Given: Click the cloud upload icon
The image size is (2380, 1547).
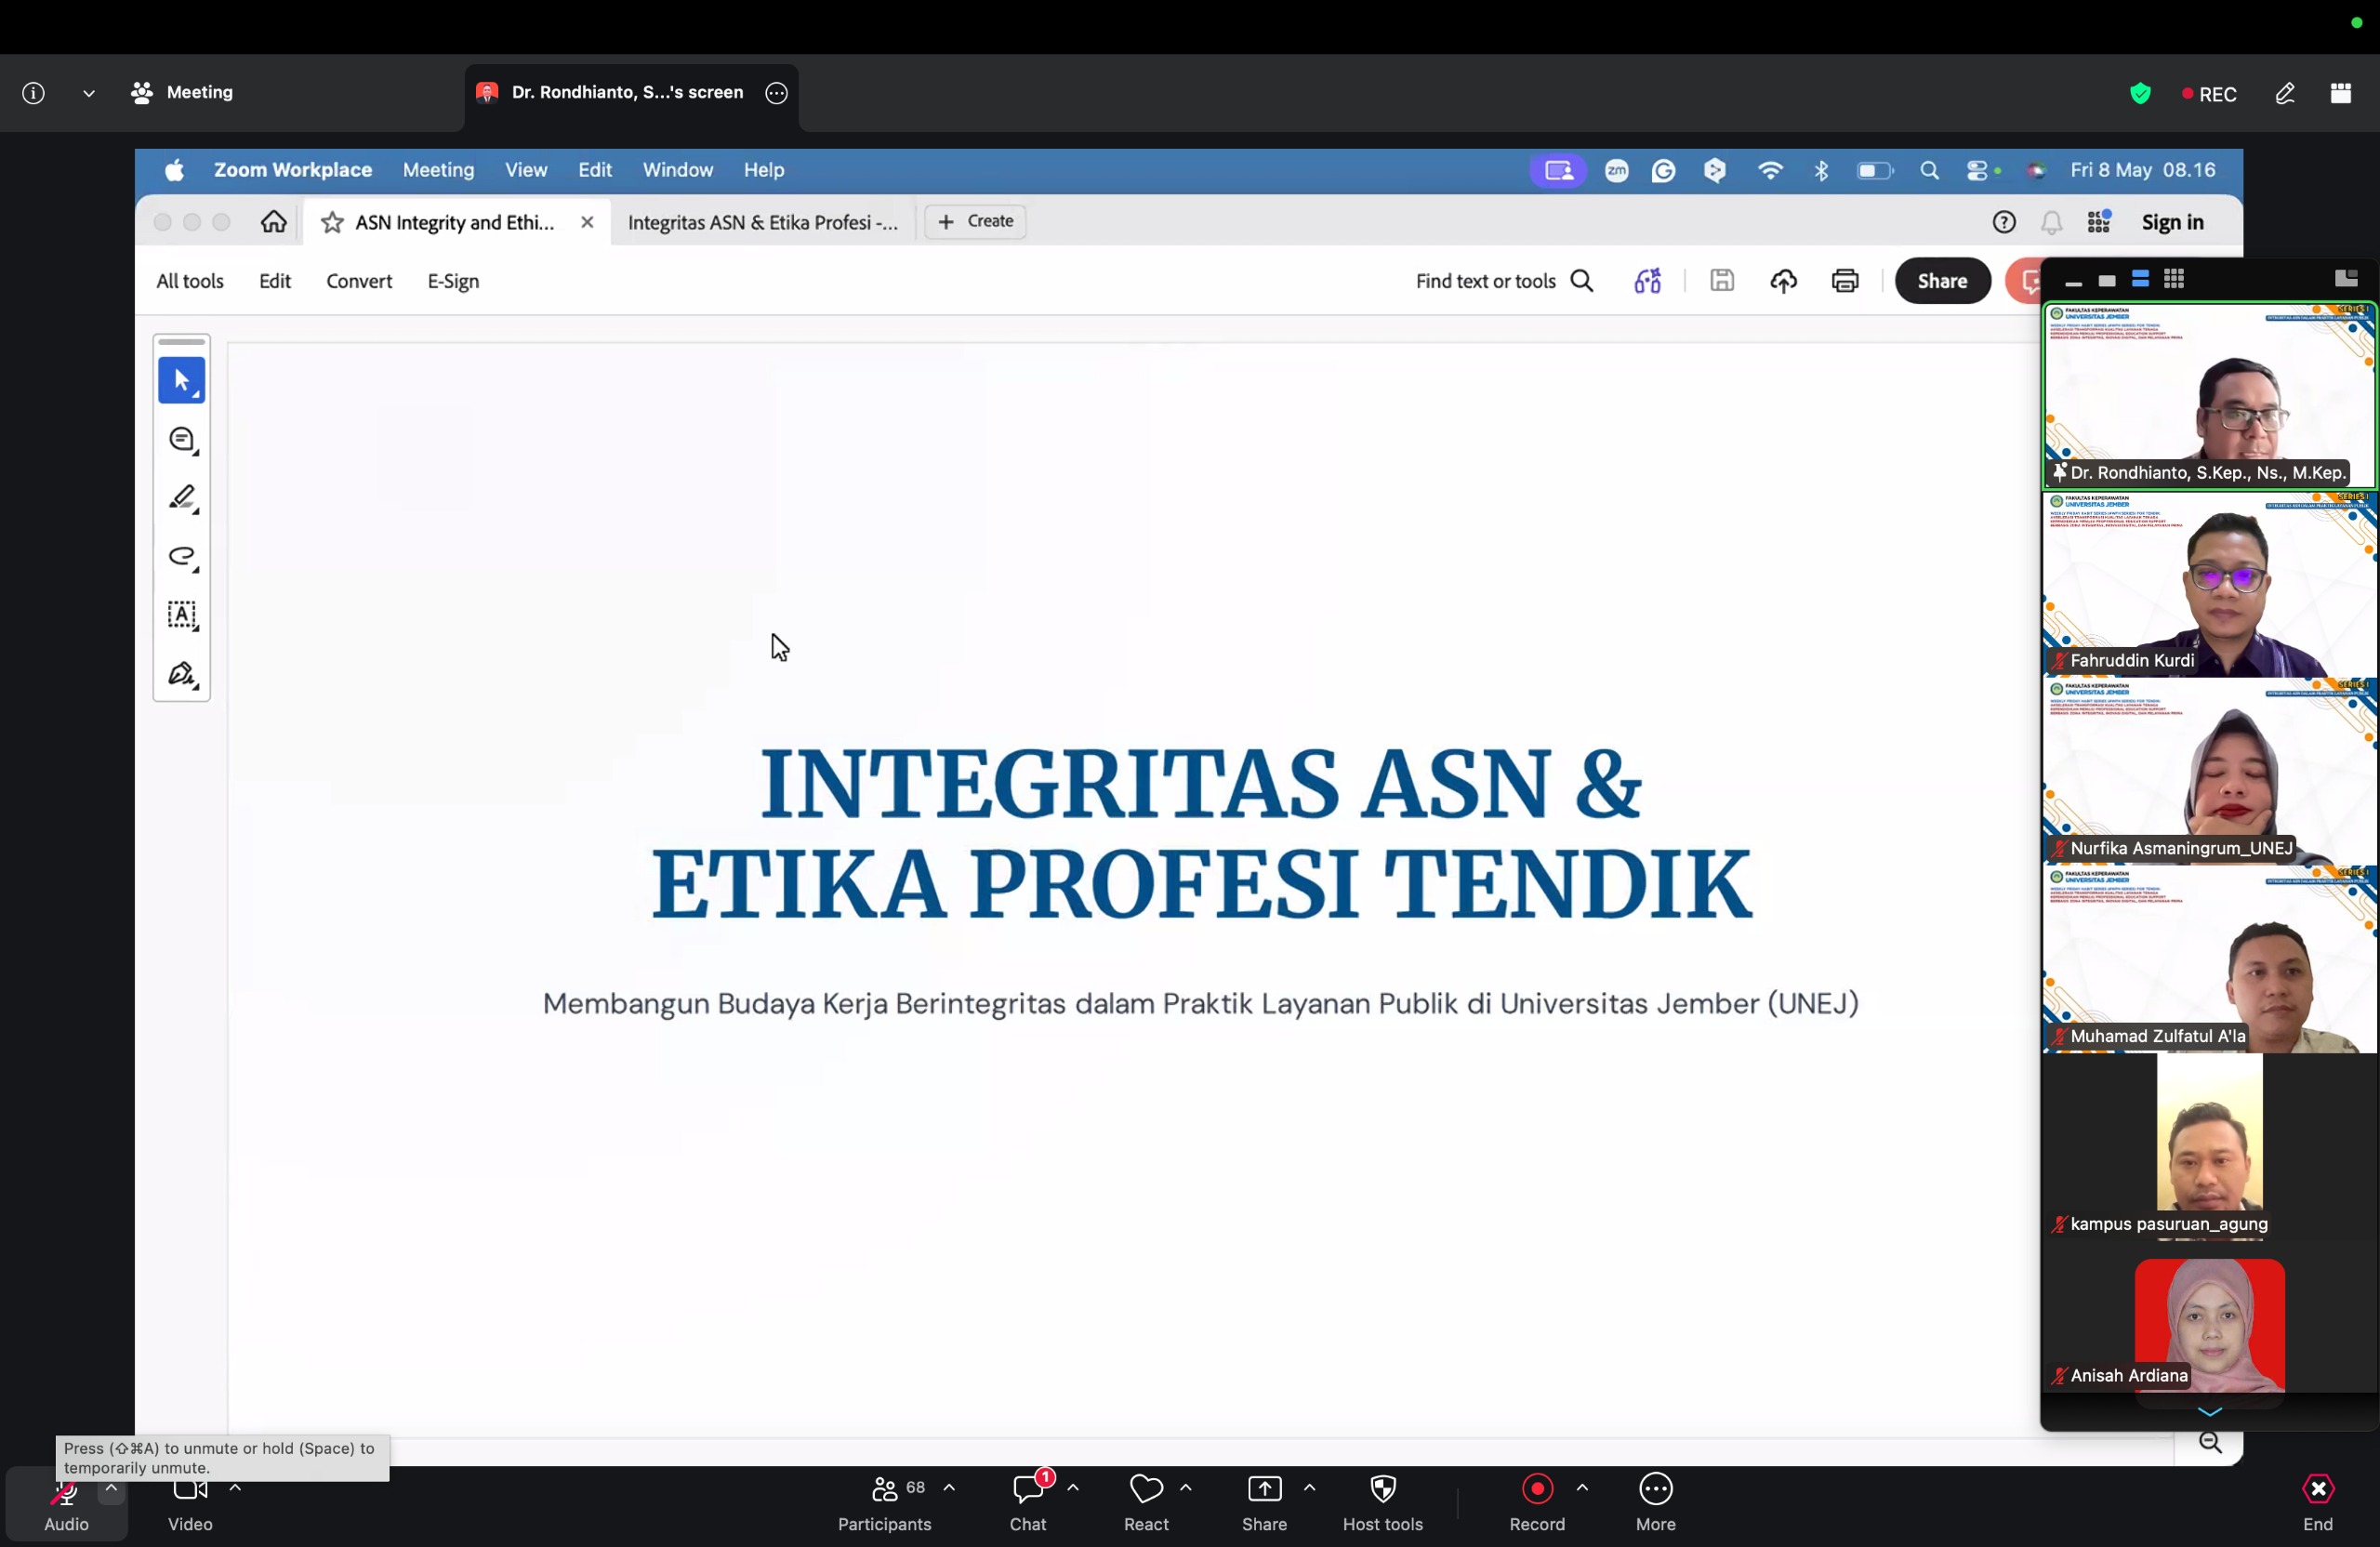Looking at the screenshot, I should 1784,281.
